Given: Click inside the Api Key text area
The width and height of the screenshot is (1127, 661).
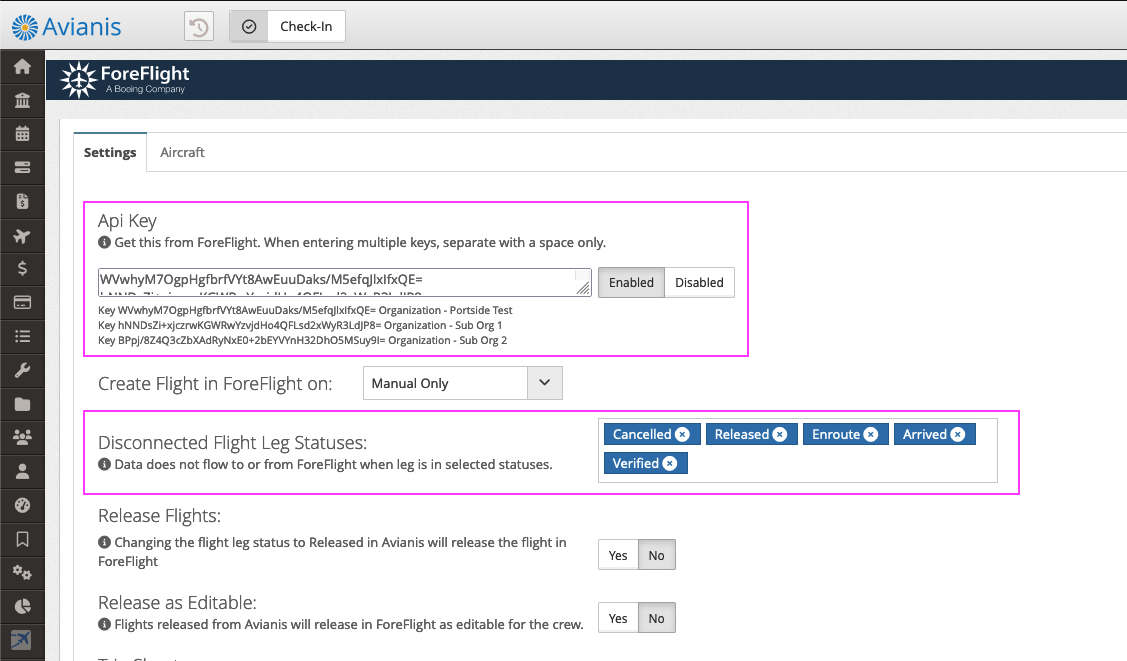Looking at the screenshot, I should point(344,282).
